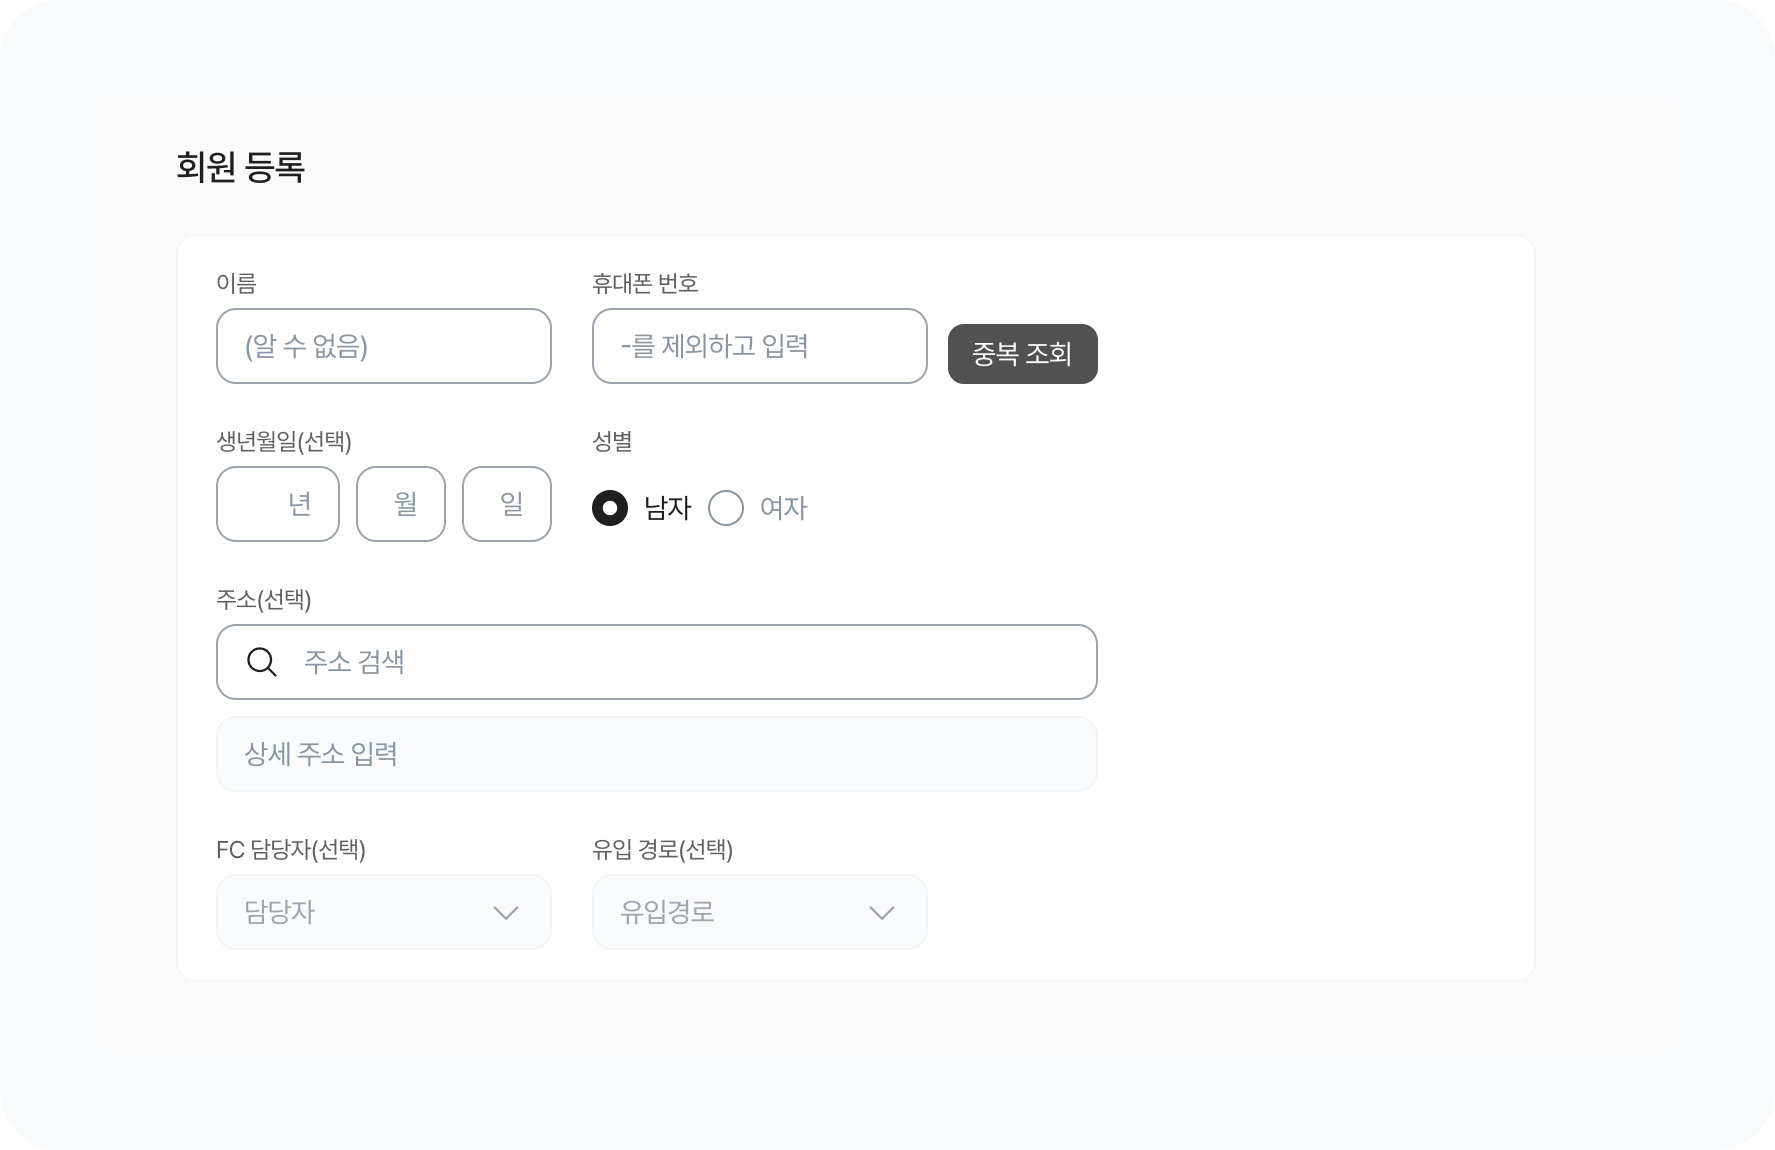
Task: Click the chevron arrow in 유입경로 dropdown
Action: 881,912
